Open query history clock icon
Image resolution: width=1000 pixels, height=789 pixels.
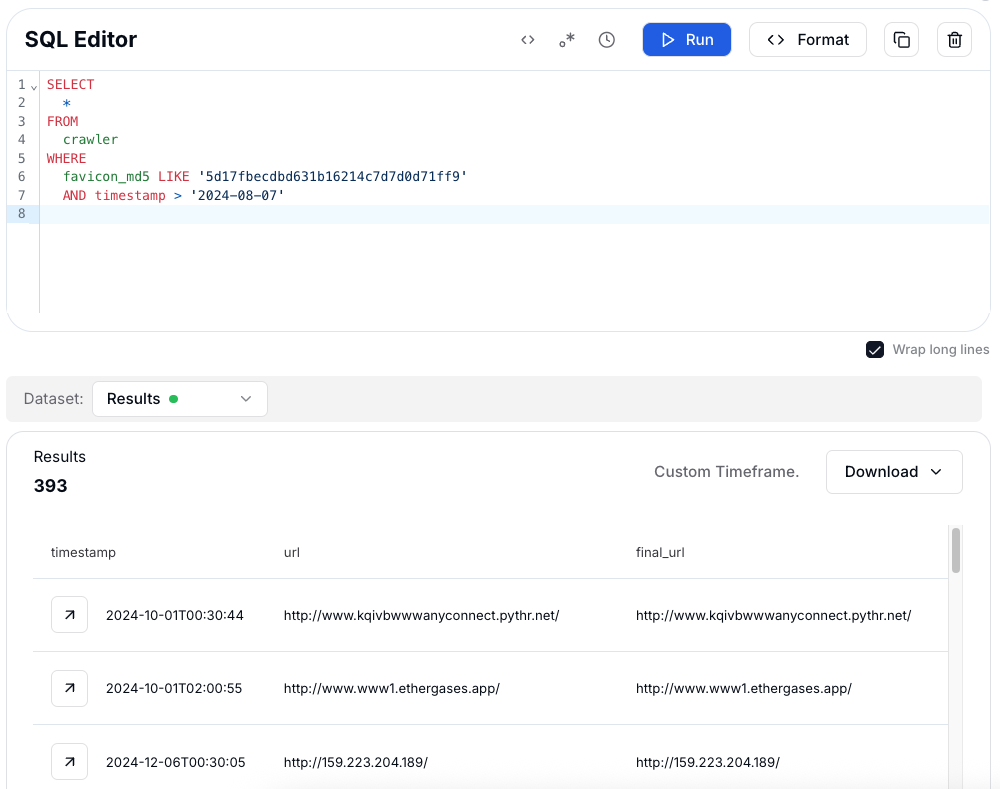[607, 40]
